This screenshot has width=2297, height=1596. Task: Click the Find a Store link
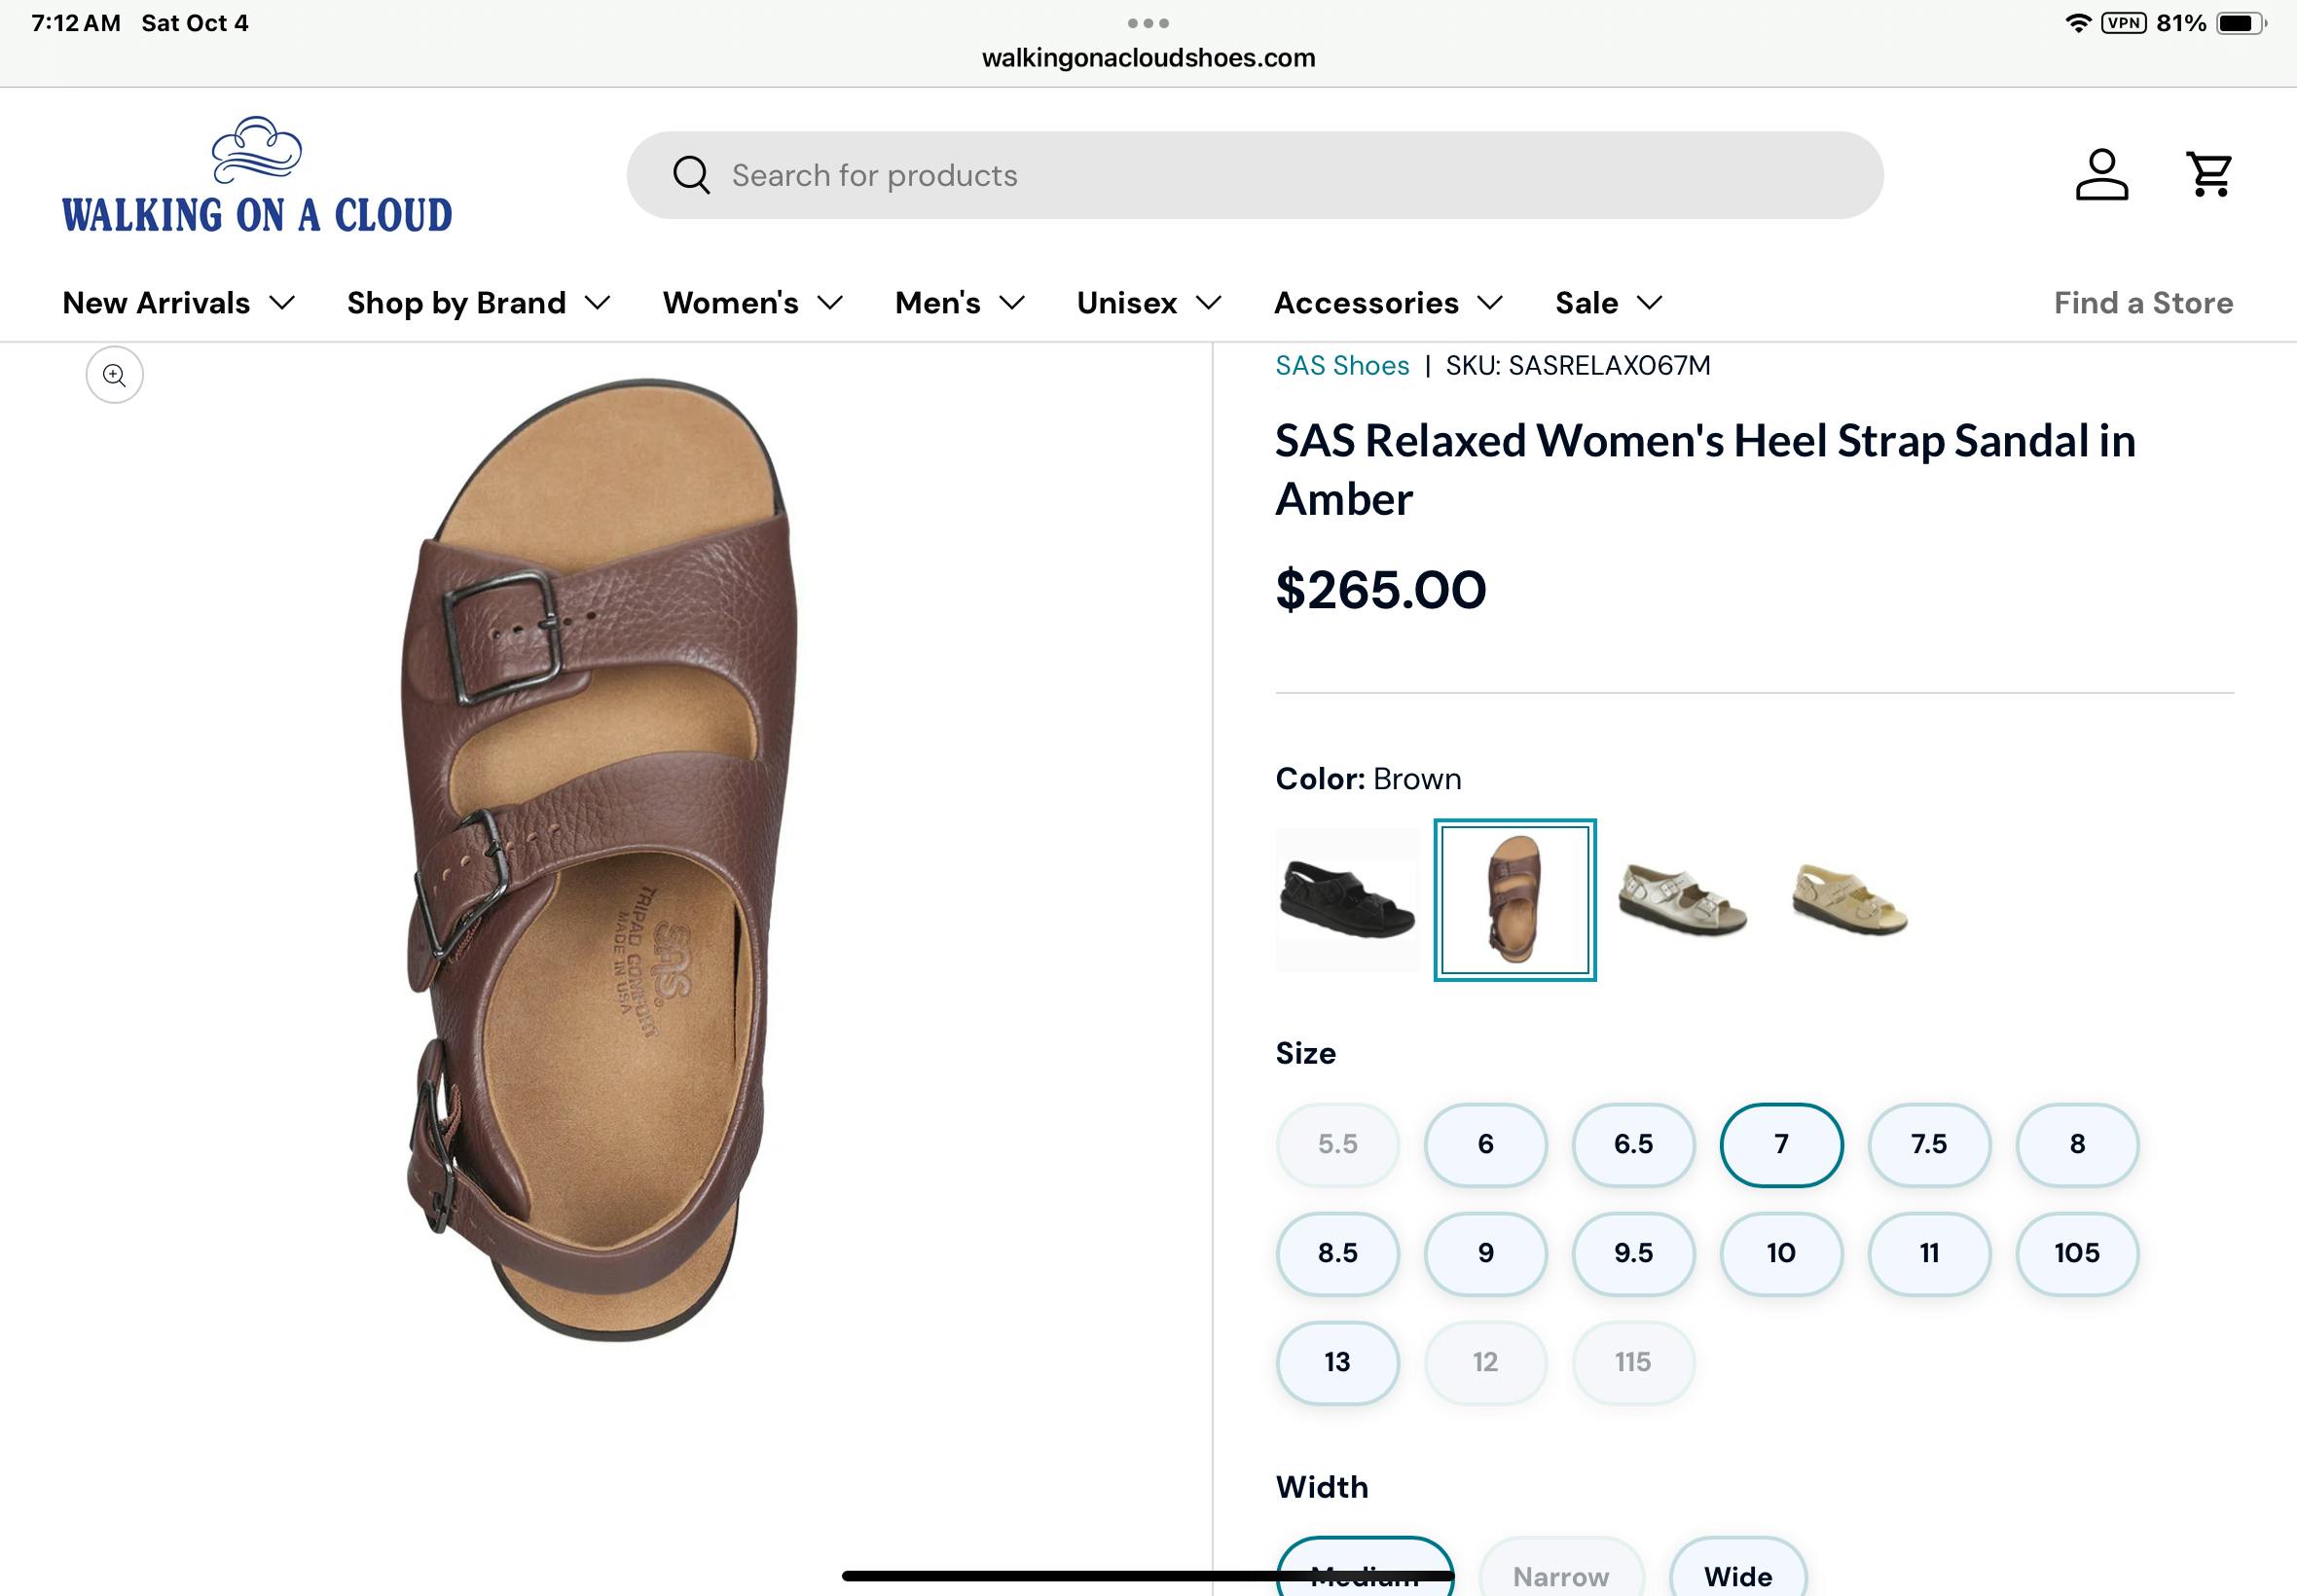click(x=2143, y=303)
